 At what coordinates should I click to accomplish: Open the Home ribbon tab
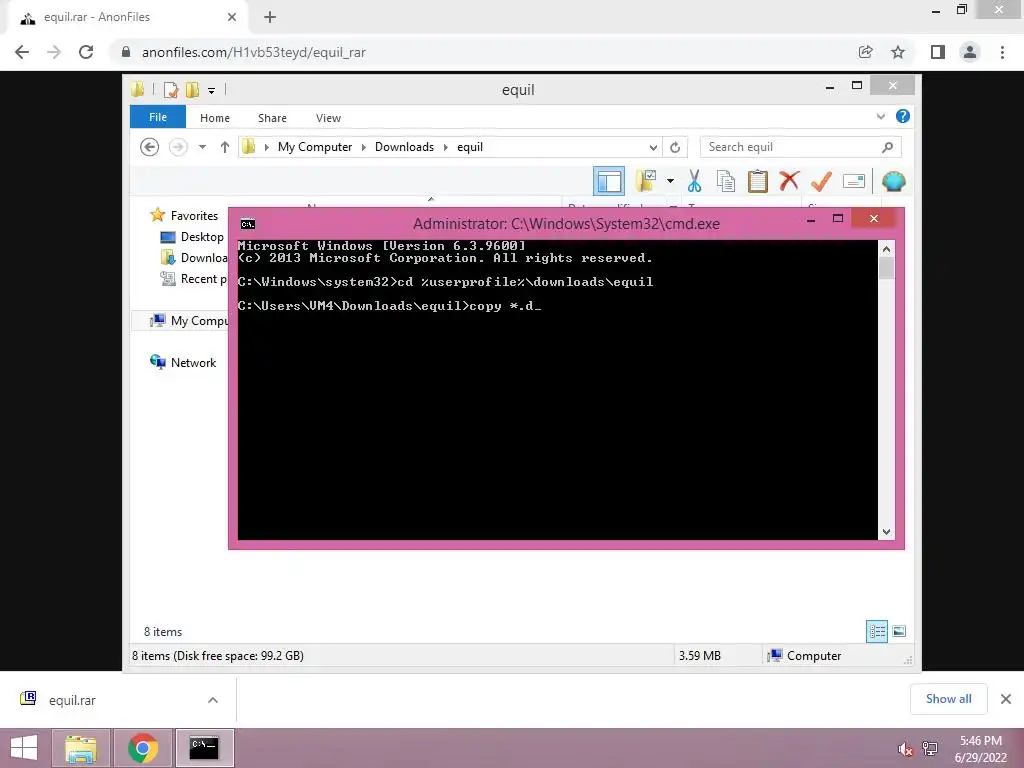[215, 118]
